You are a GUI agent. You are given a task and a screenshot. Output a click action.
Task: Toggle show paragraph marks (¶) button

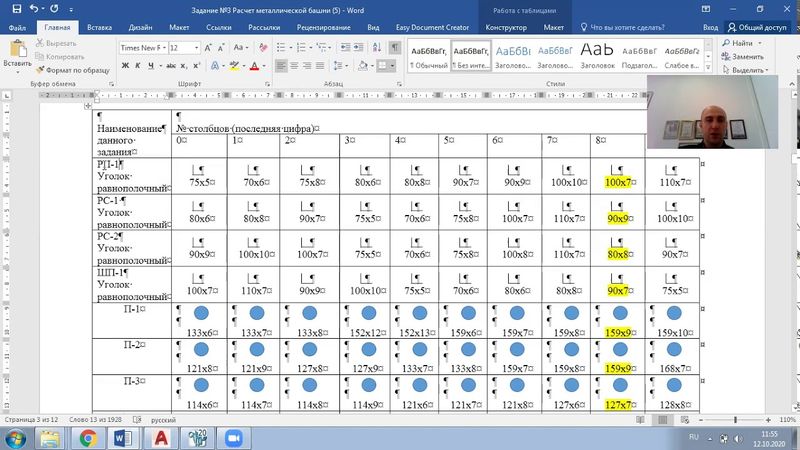pos(395,47)
